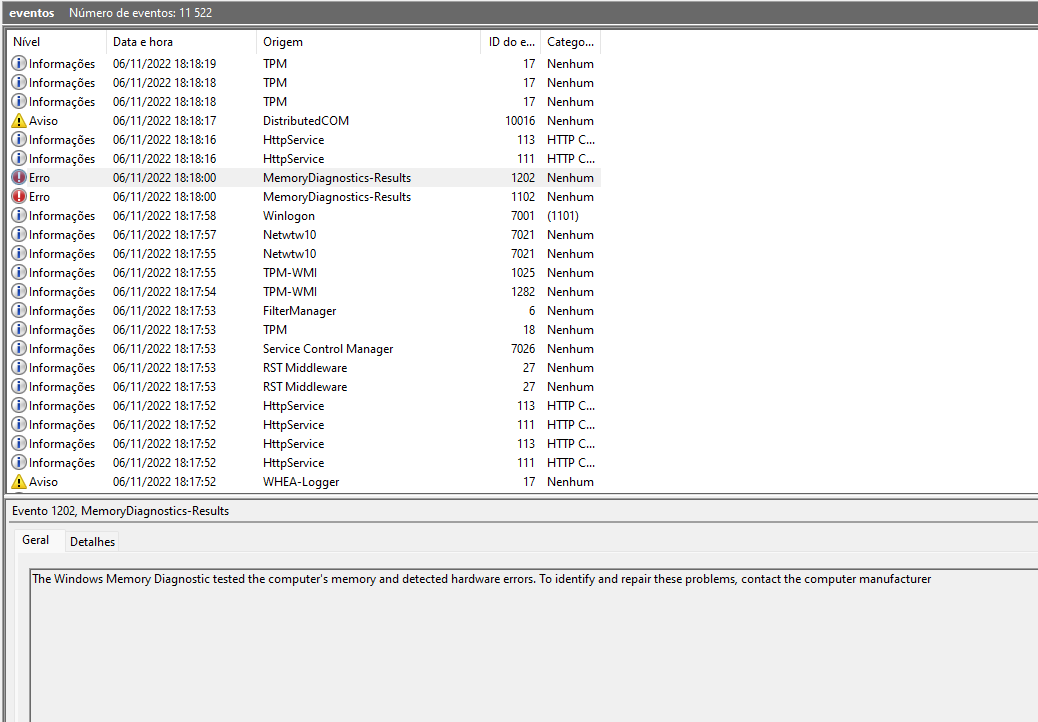Click the warning icon beside WHEA-Logger

tap(17, 481)
